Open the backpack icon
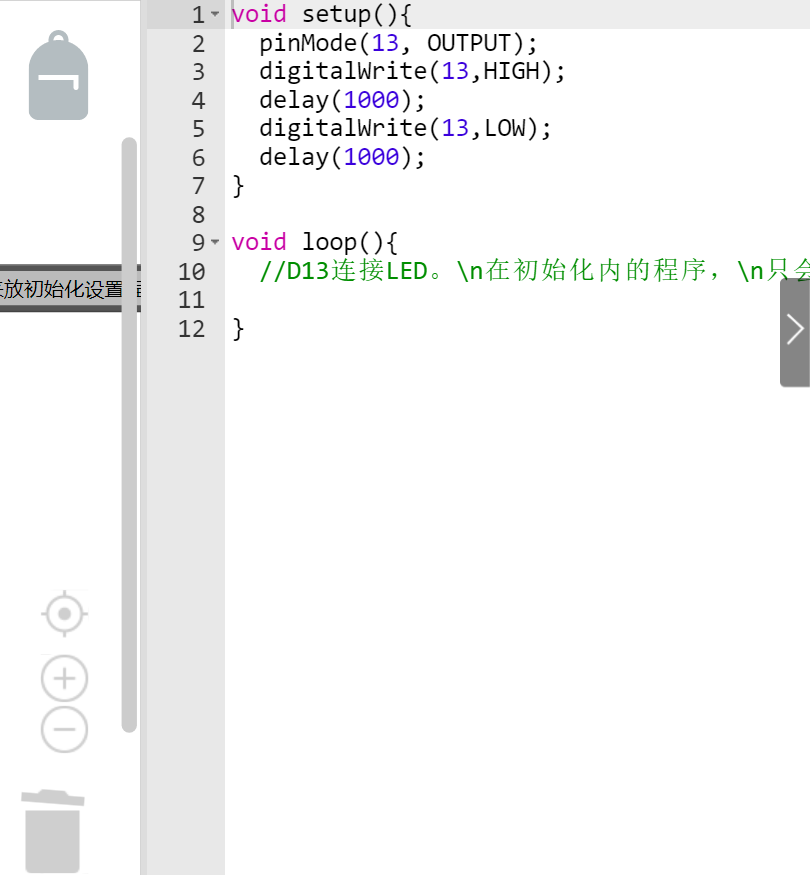This screenshot has width=810, height=875. [x=58, y=77]
